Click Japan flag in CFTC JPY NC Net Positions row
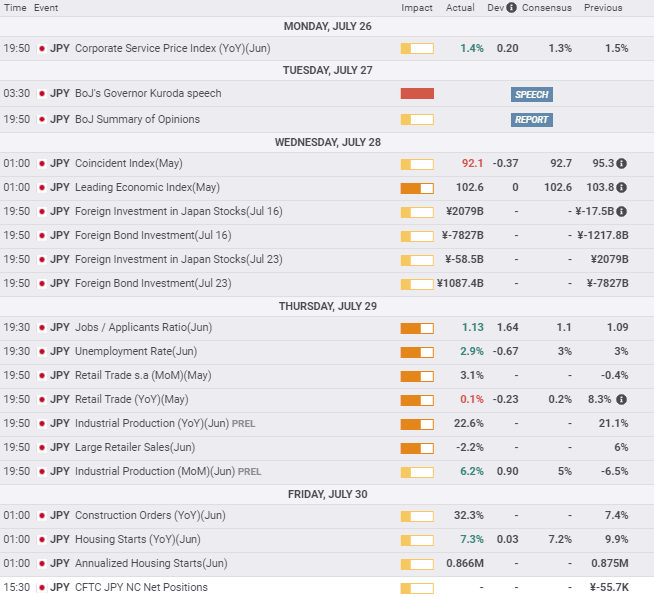This screenshot has height=597, width=654. [41, 588]
